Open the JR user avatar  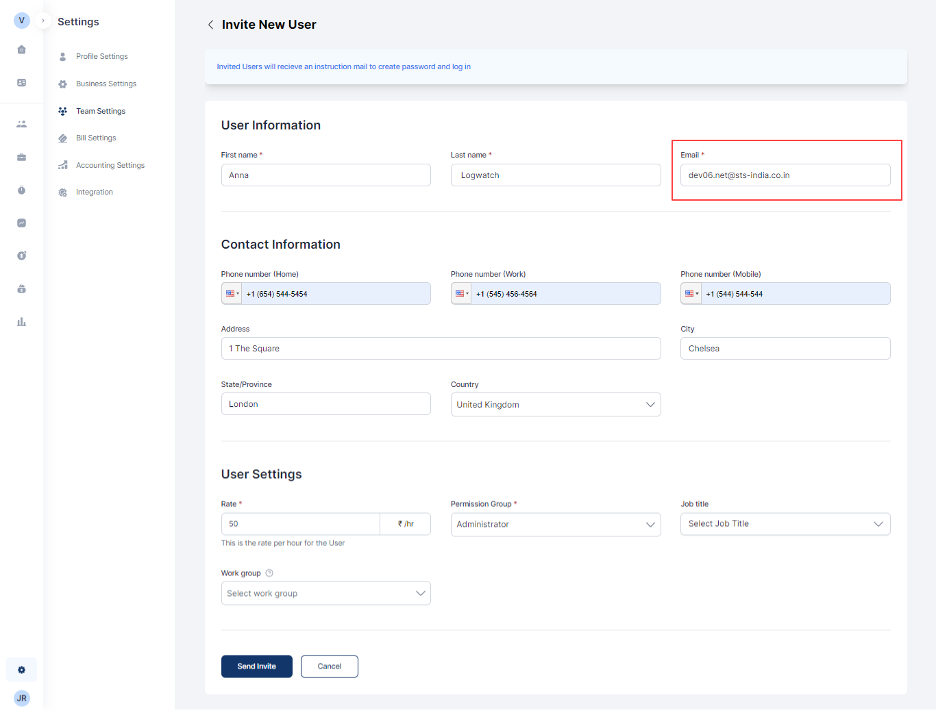click(21, 698)
